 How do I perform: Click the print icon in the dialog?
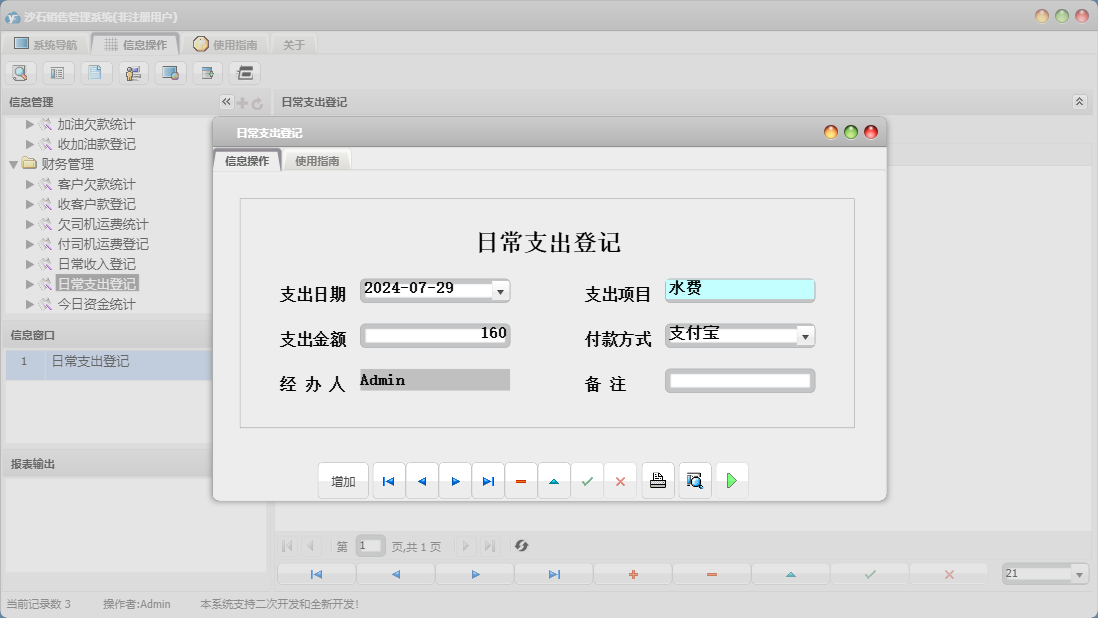[x=657, y=480]
